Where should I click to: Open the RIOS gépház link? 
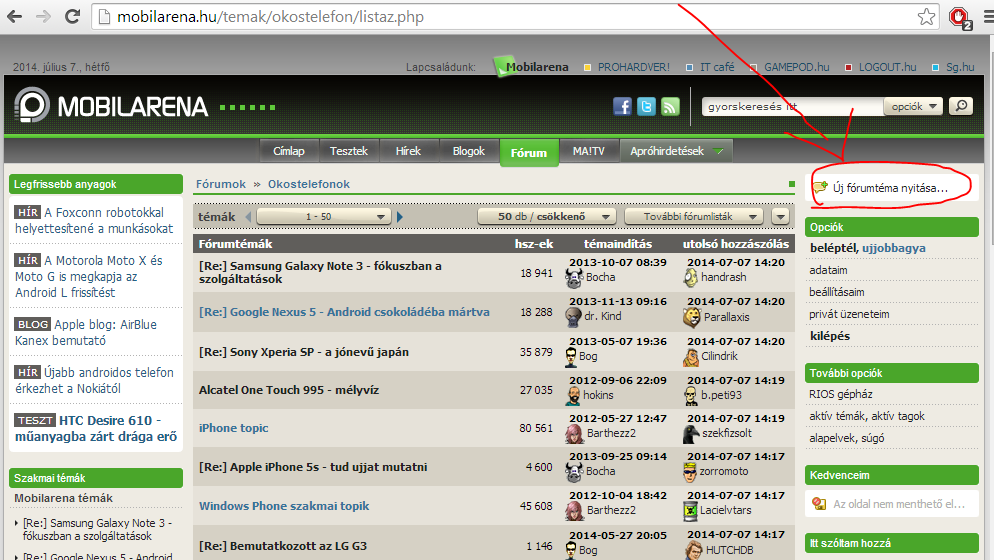(x=841, y=394)
